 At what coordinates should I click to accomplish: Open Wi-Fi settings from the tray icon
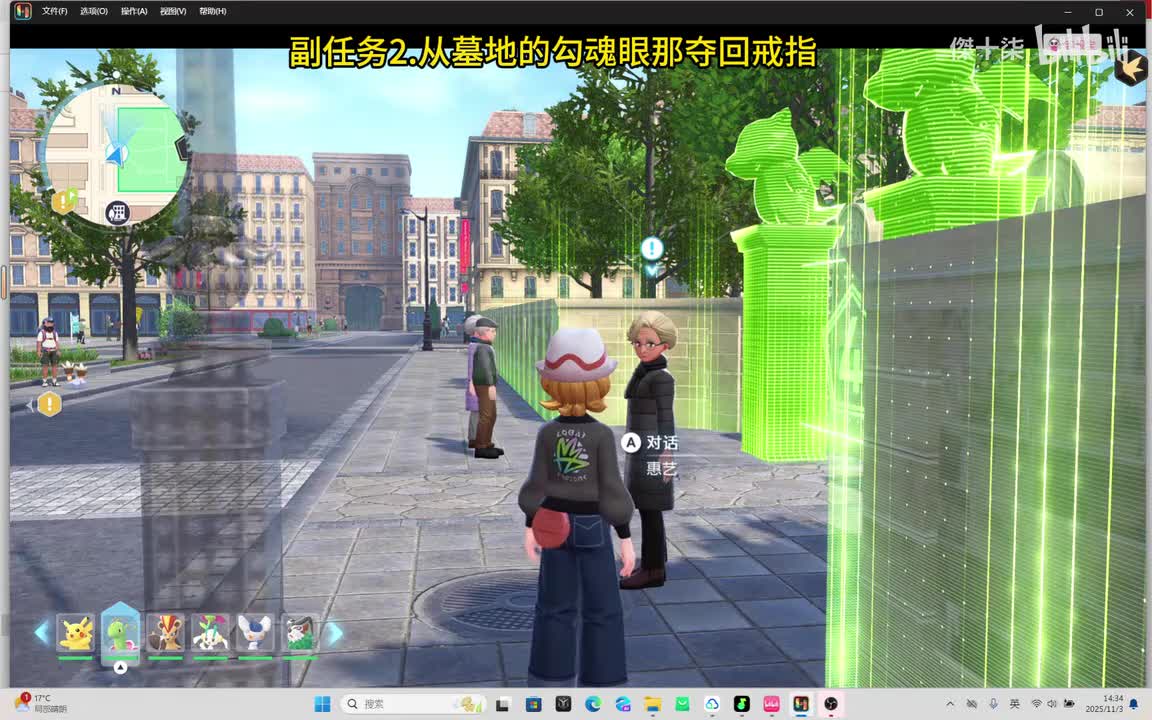[1037, 704]
